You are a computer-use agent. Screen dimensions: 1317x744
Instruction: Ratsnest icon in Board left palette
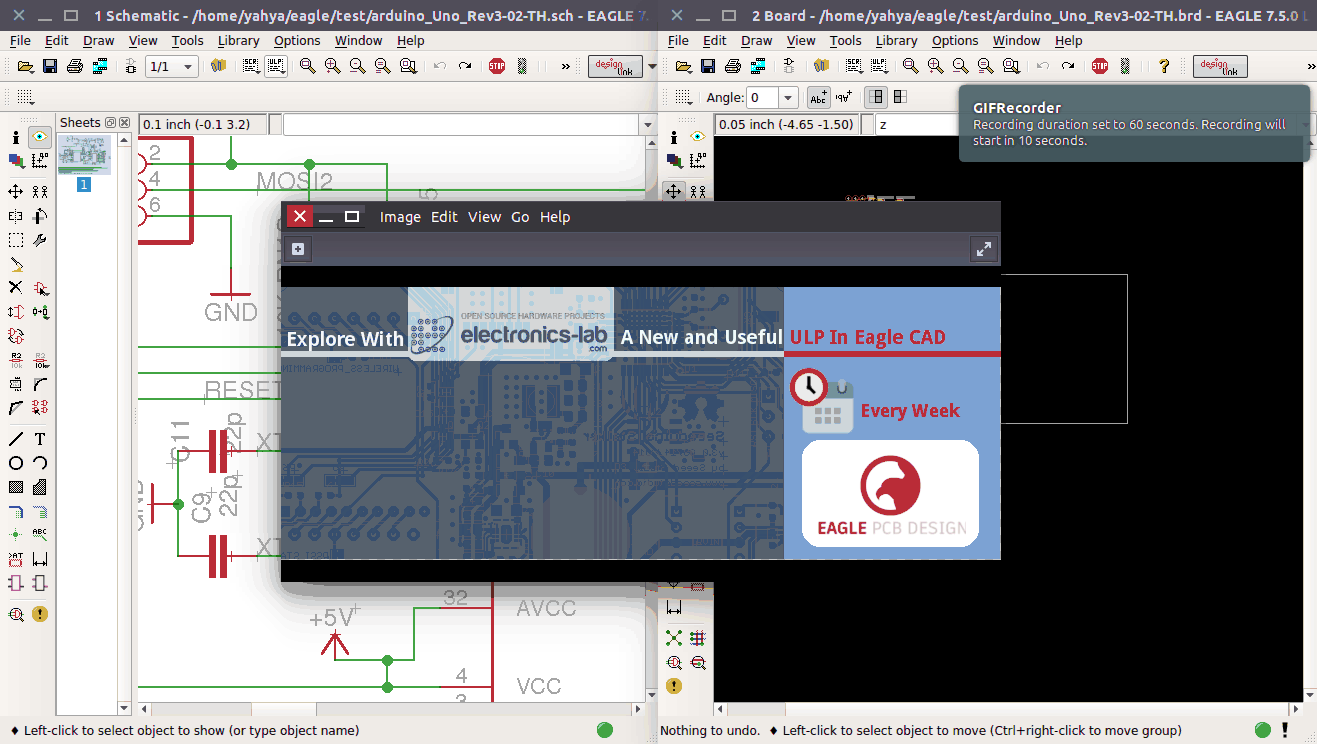pyautogui.click(x=674, y=638)
